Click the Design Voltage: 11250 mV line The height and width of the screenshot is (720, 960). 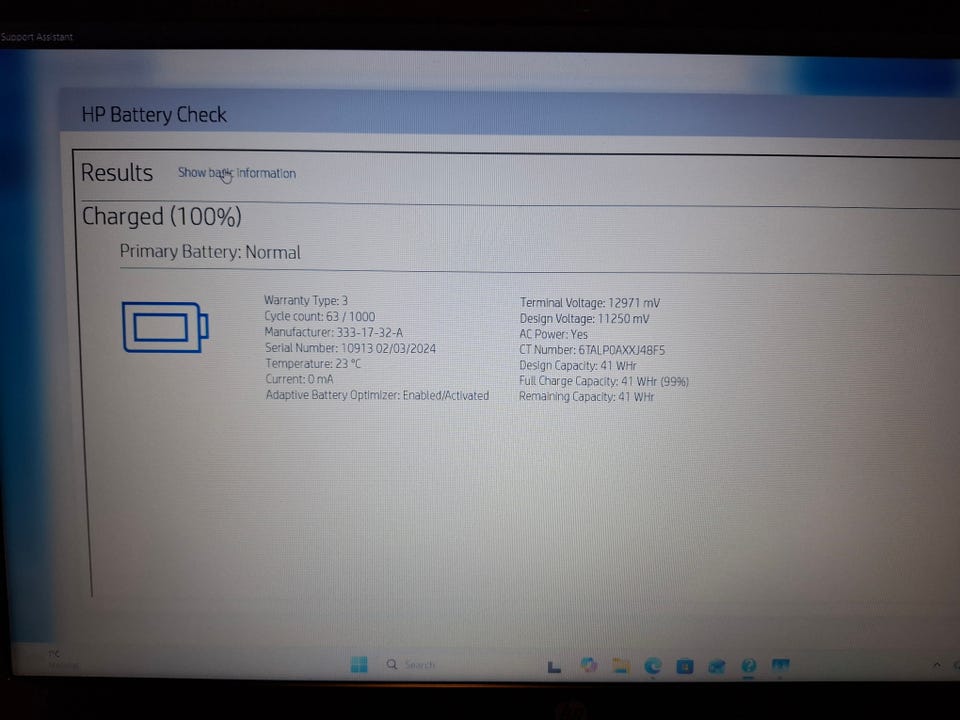tap(585, 319)
